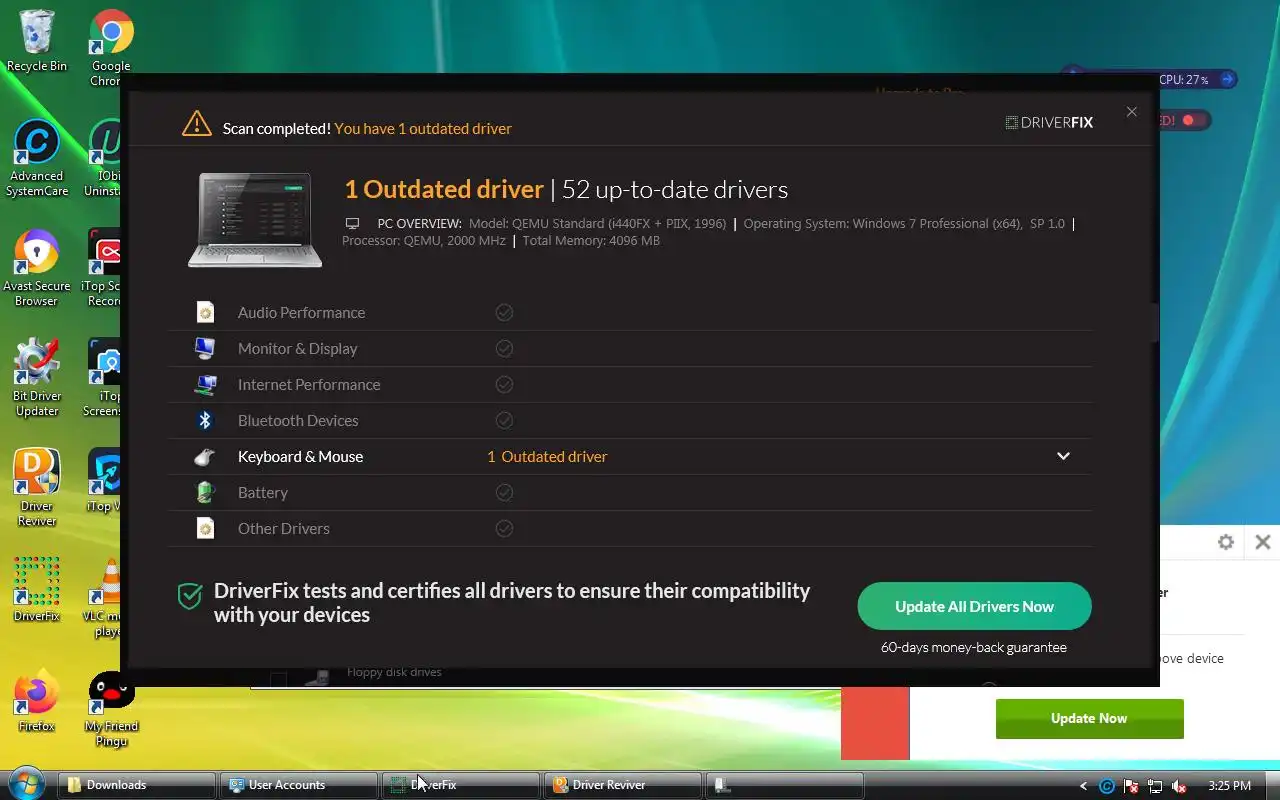The image size is (1280, 800).
Task: Click green Update Now button
Action: [x=1089, y=718]
